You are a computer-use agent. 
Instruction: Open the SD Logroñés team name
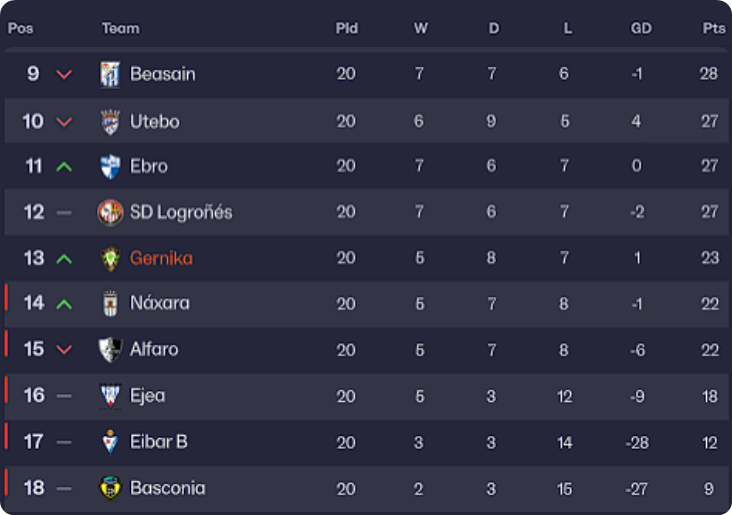click(181, 212)
